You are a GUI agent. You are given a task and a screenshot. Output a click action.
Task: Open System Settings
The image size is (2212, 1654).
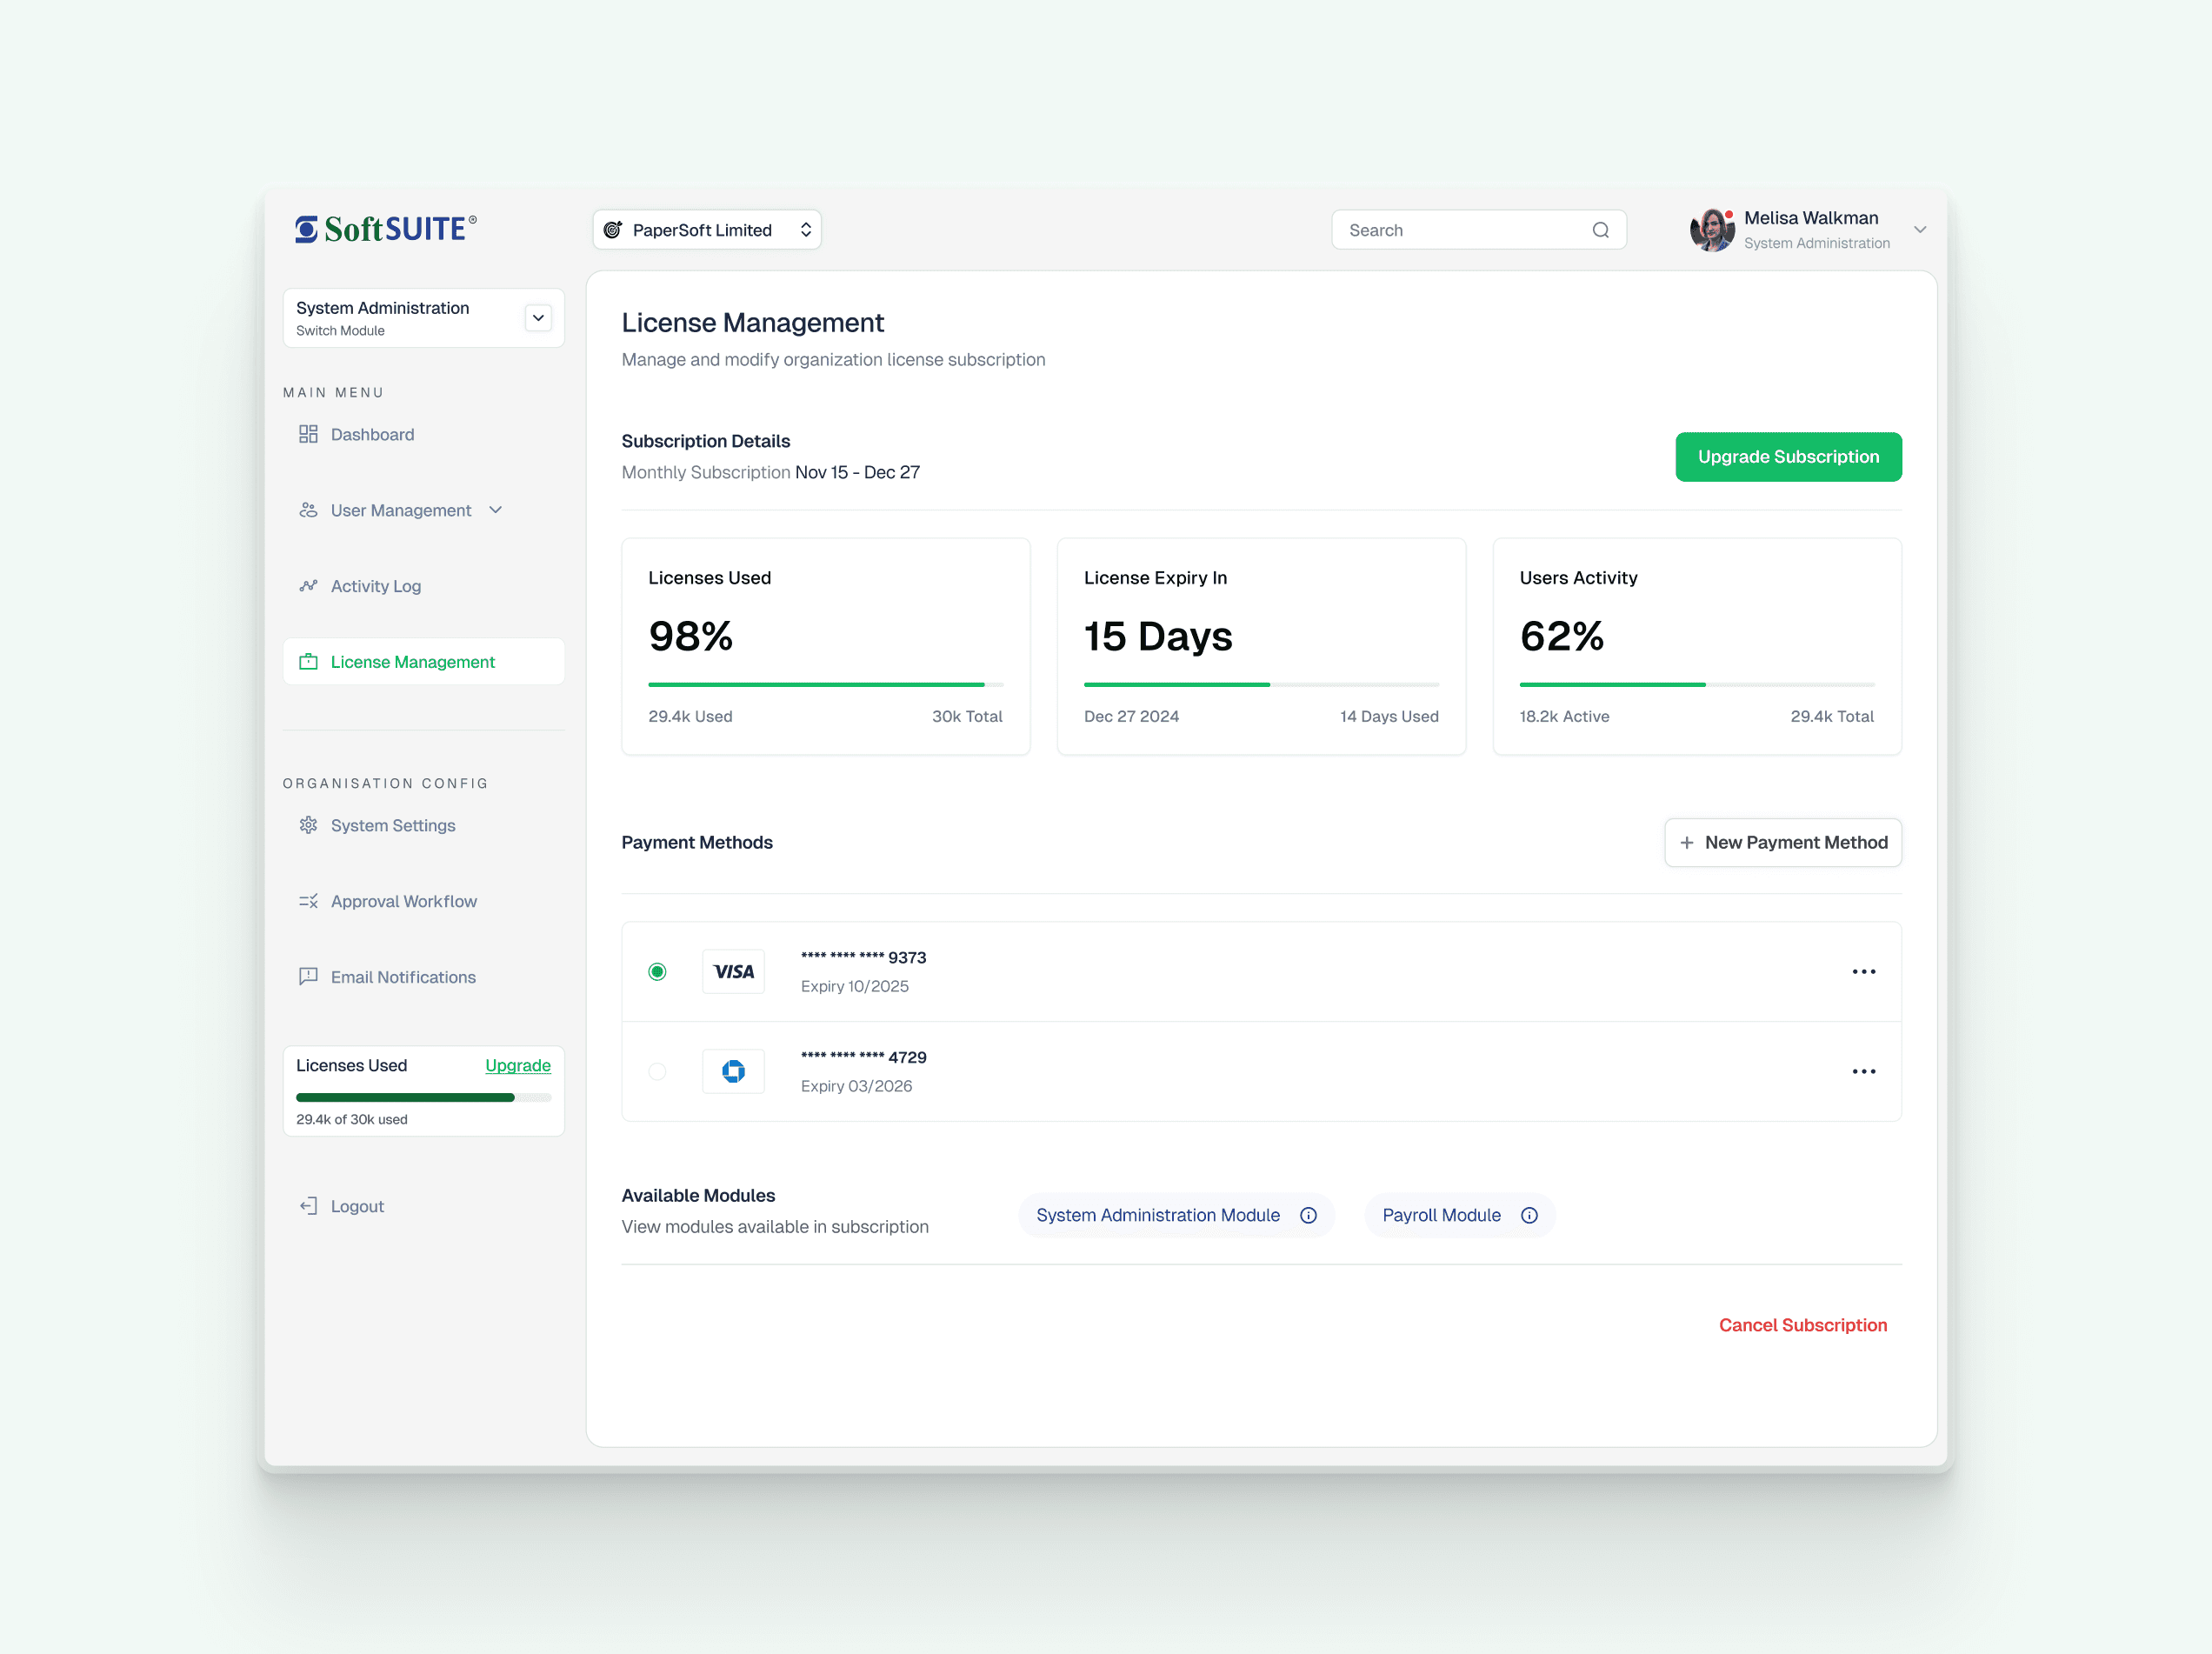(423, 825)
